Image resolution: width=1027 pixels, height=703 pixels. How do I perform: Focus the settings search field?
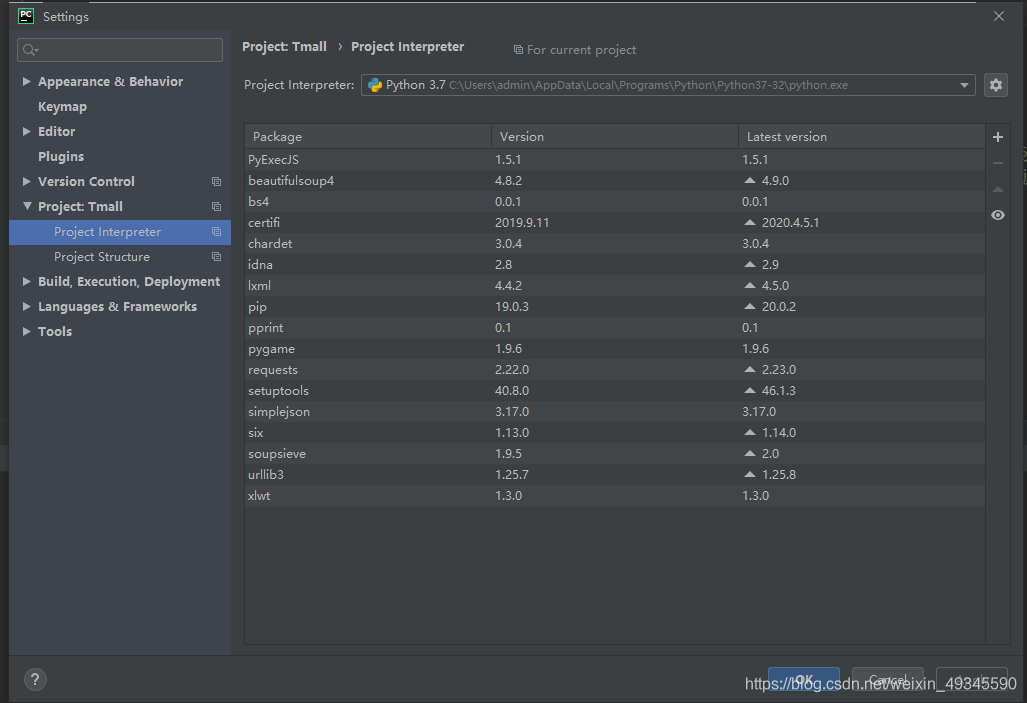pyautogui.click(x=120, y=50)
